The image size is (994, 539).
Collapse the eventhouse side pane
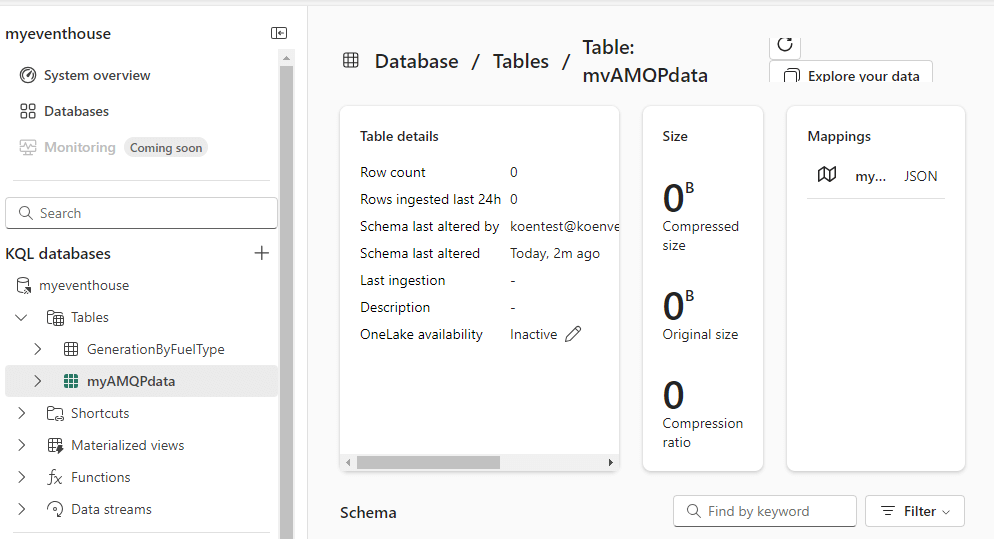click(x=279, y=33)
